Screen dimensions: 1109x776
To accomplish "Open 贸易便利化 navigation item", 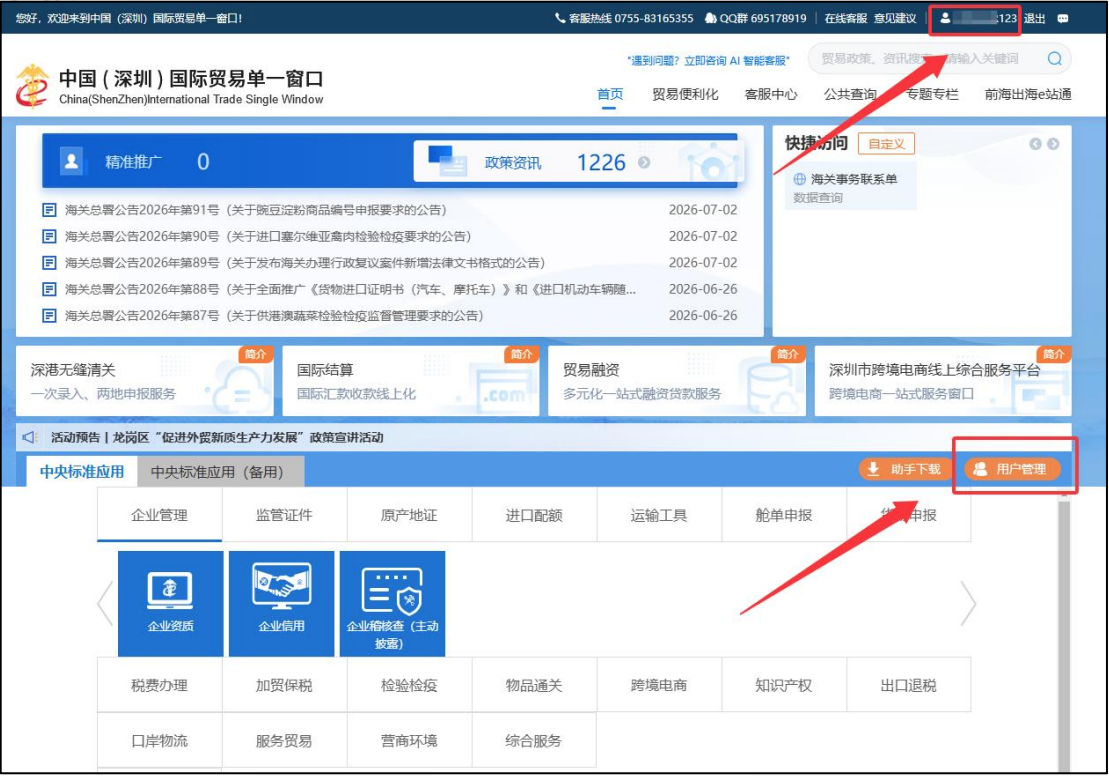I will coord(685,94).
